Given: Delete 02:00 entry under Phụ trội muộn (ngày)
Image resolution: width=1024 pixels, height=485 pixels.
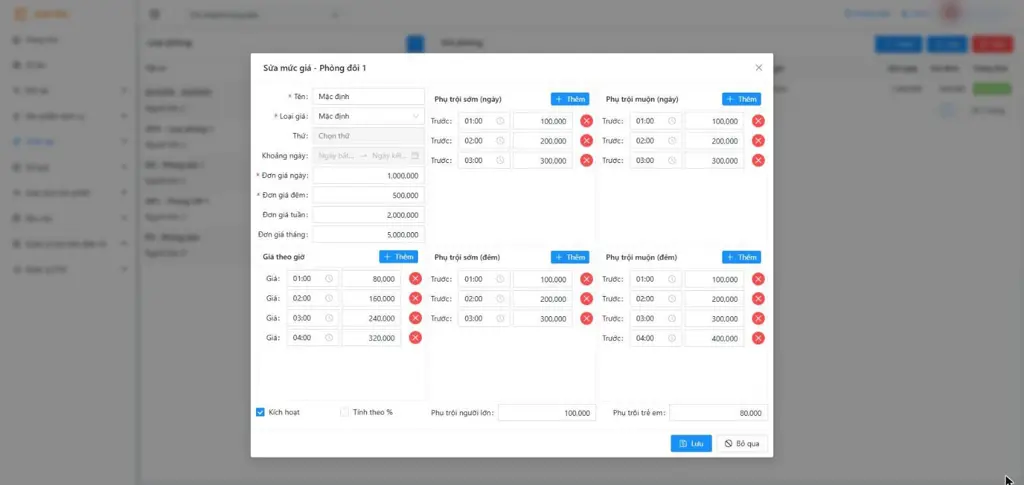Looking at the screenshot, I should [758, 140].
